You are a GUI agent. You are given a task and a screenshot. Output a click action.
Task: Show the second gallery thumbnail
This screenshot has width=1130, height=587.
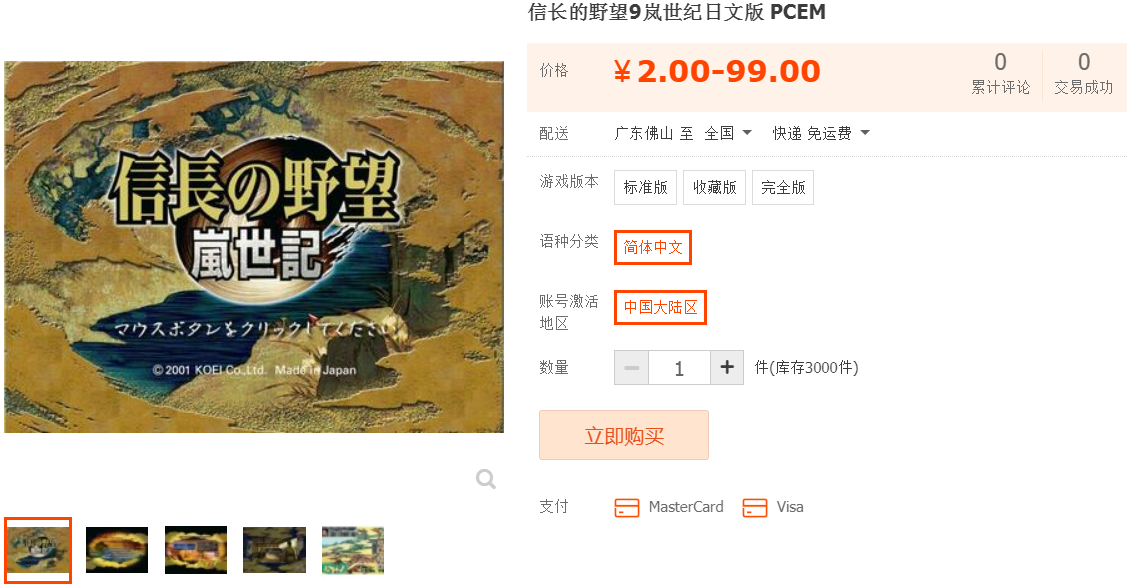click(117, 550)
